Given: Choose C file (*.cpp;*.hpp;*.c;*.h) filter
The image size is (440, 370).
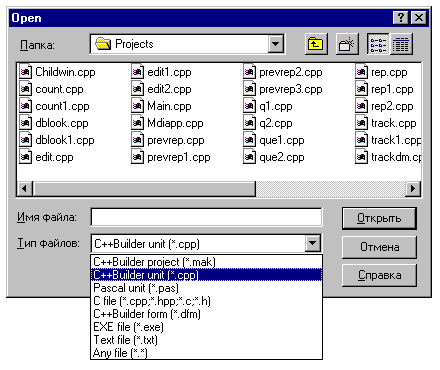Looking at the screenshot, I should (x=206, y=301).
